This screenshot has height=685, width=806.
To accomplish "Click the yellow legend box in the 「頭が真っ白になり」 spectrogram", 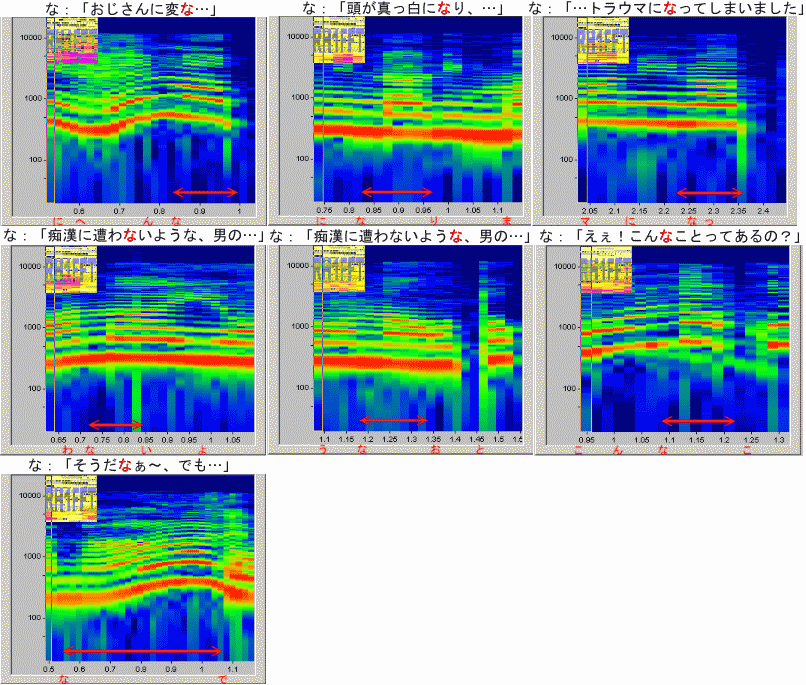I will point(338,43).
